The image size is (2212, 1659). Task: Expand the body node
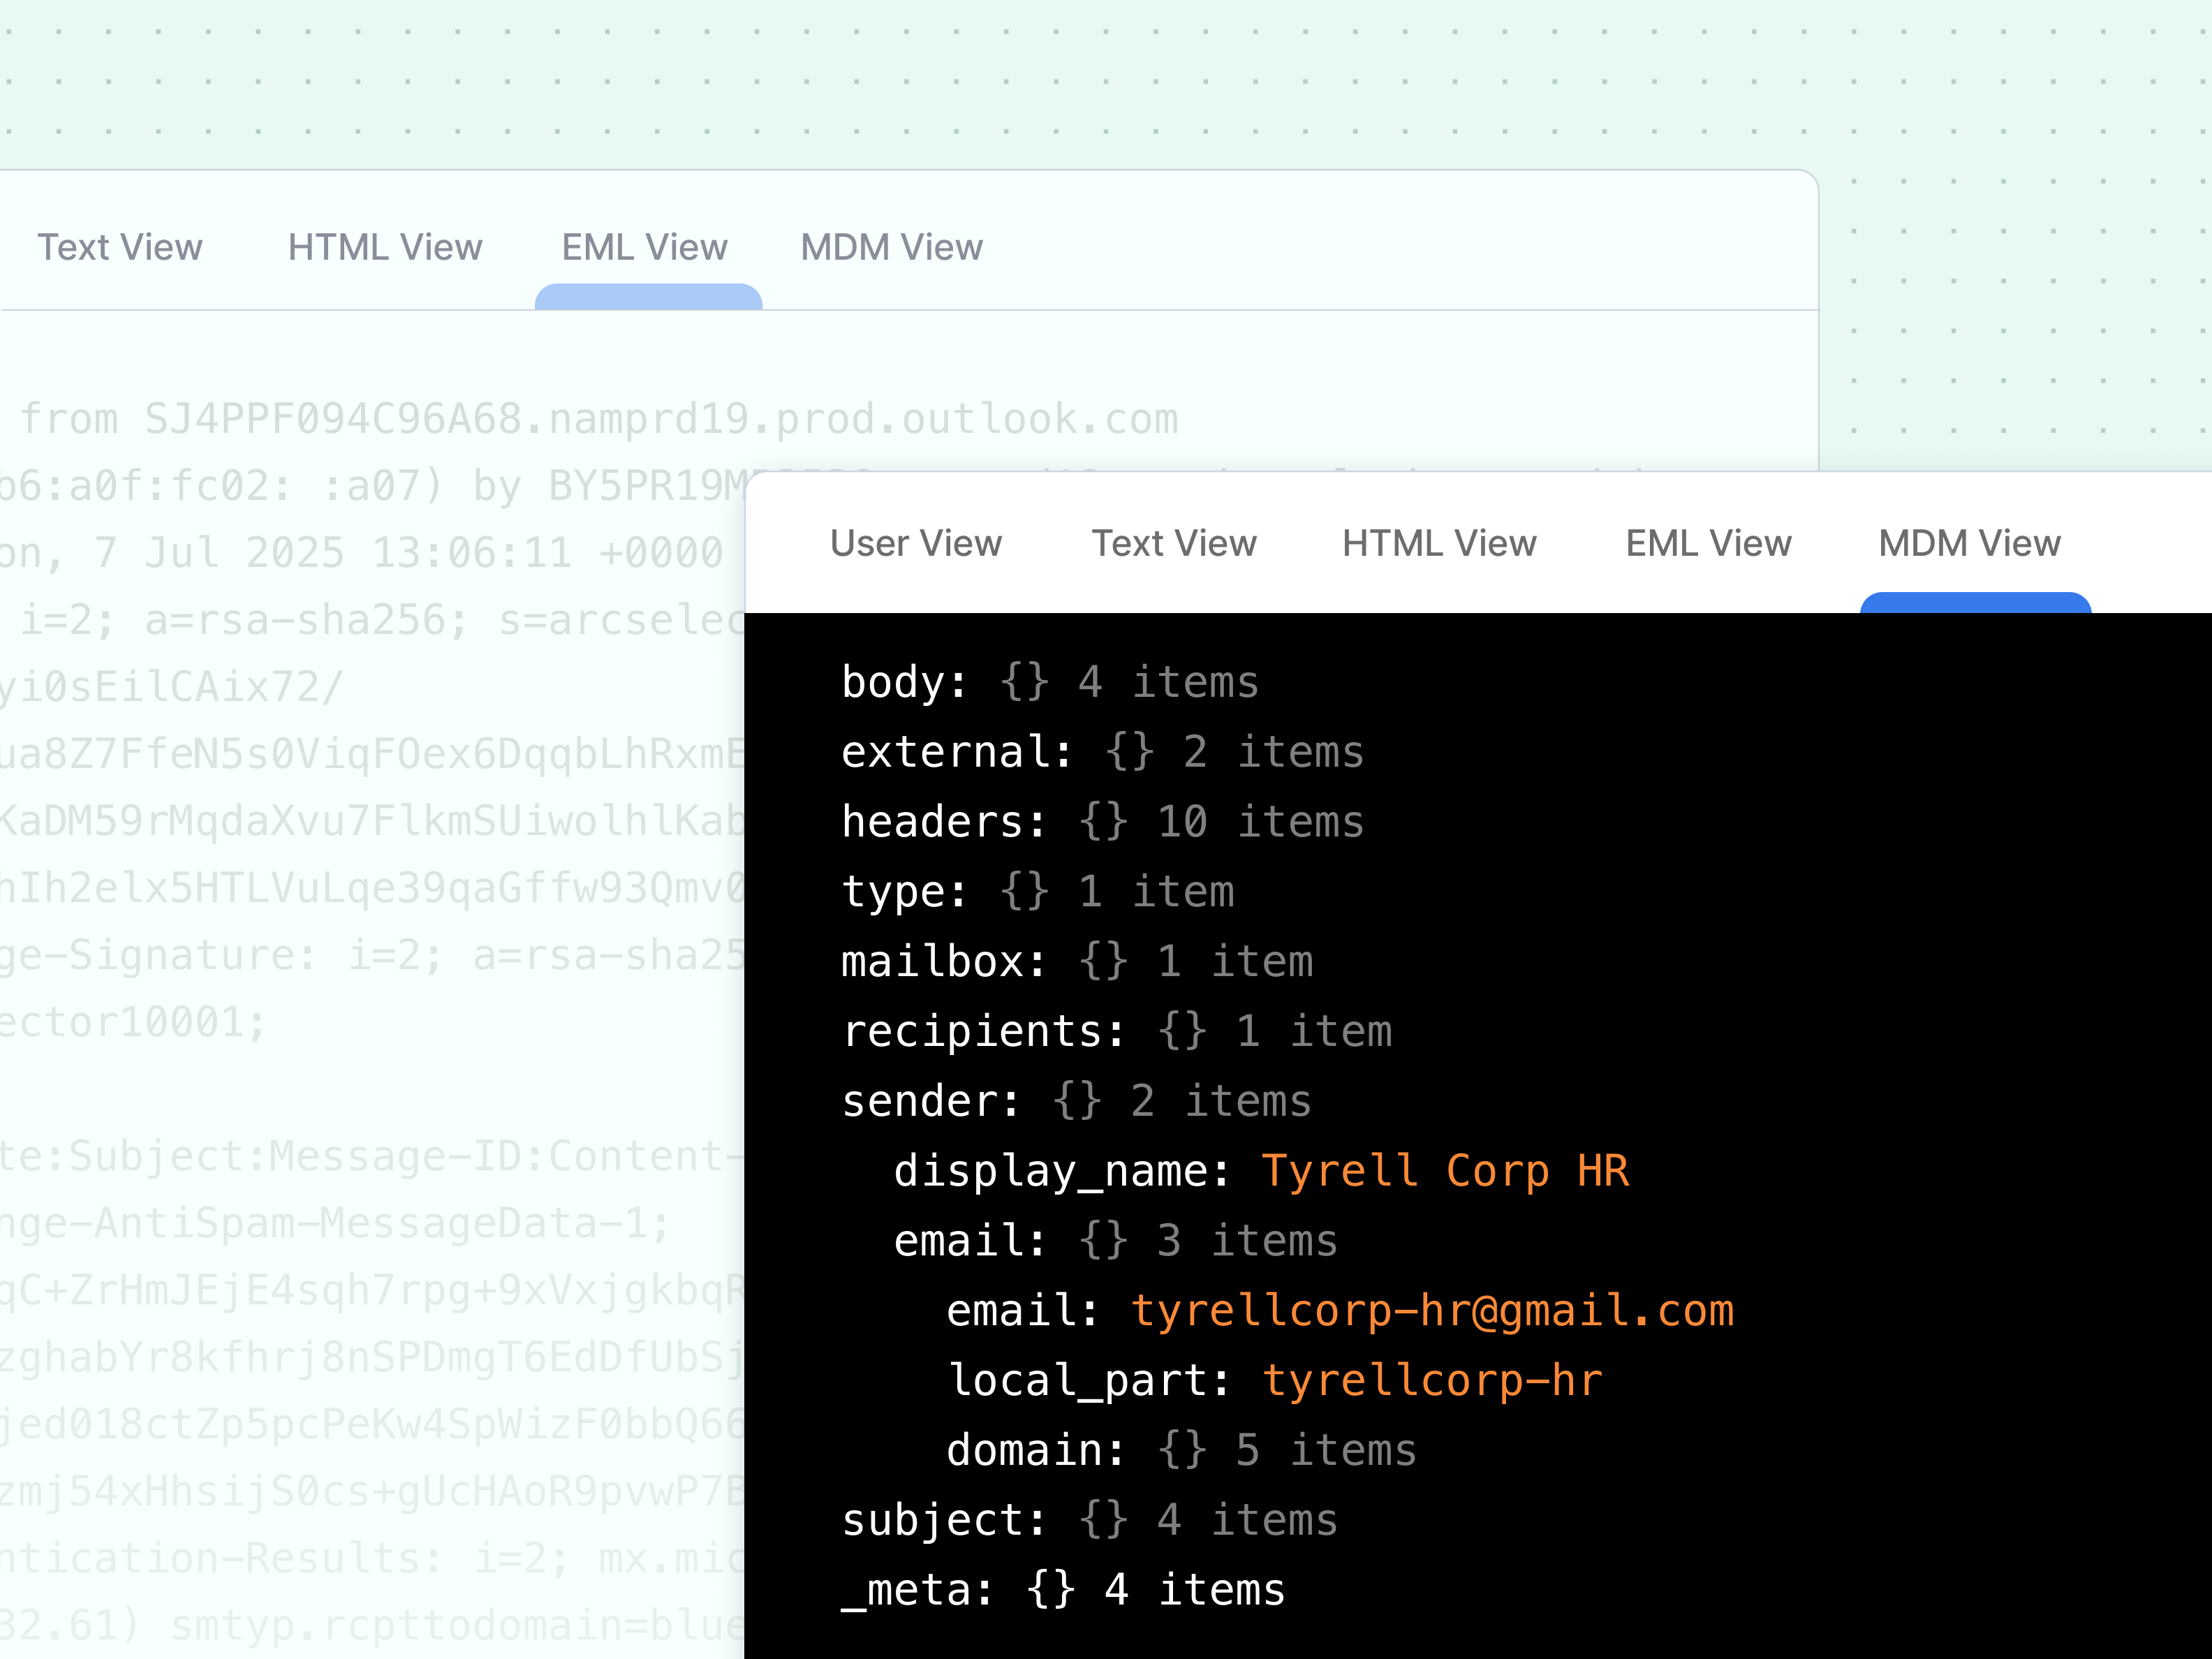click(x=903, y=683)
